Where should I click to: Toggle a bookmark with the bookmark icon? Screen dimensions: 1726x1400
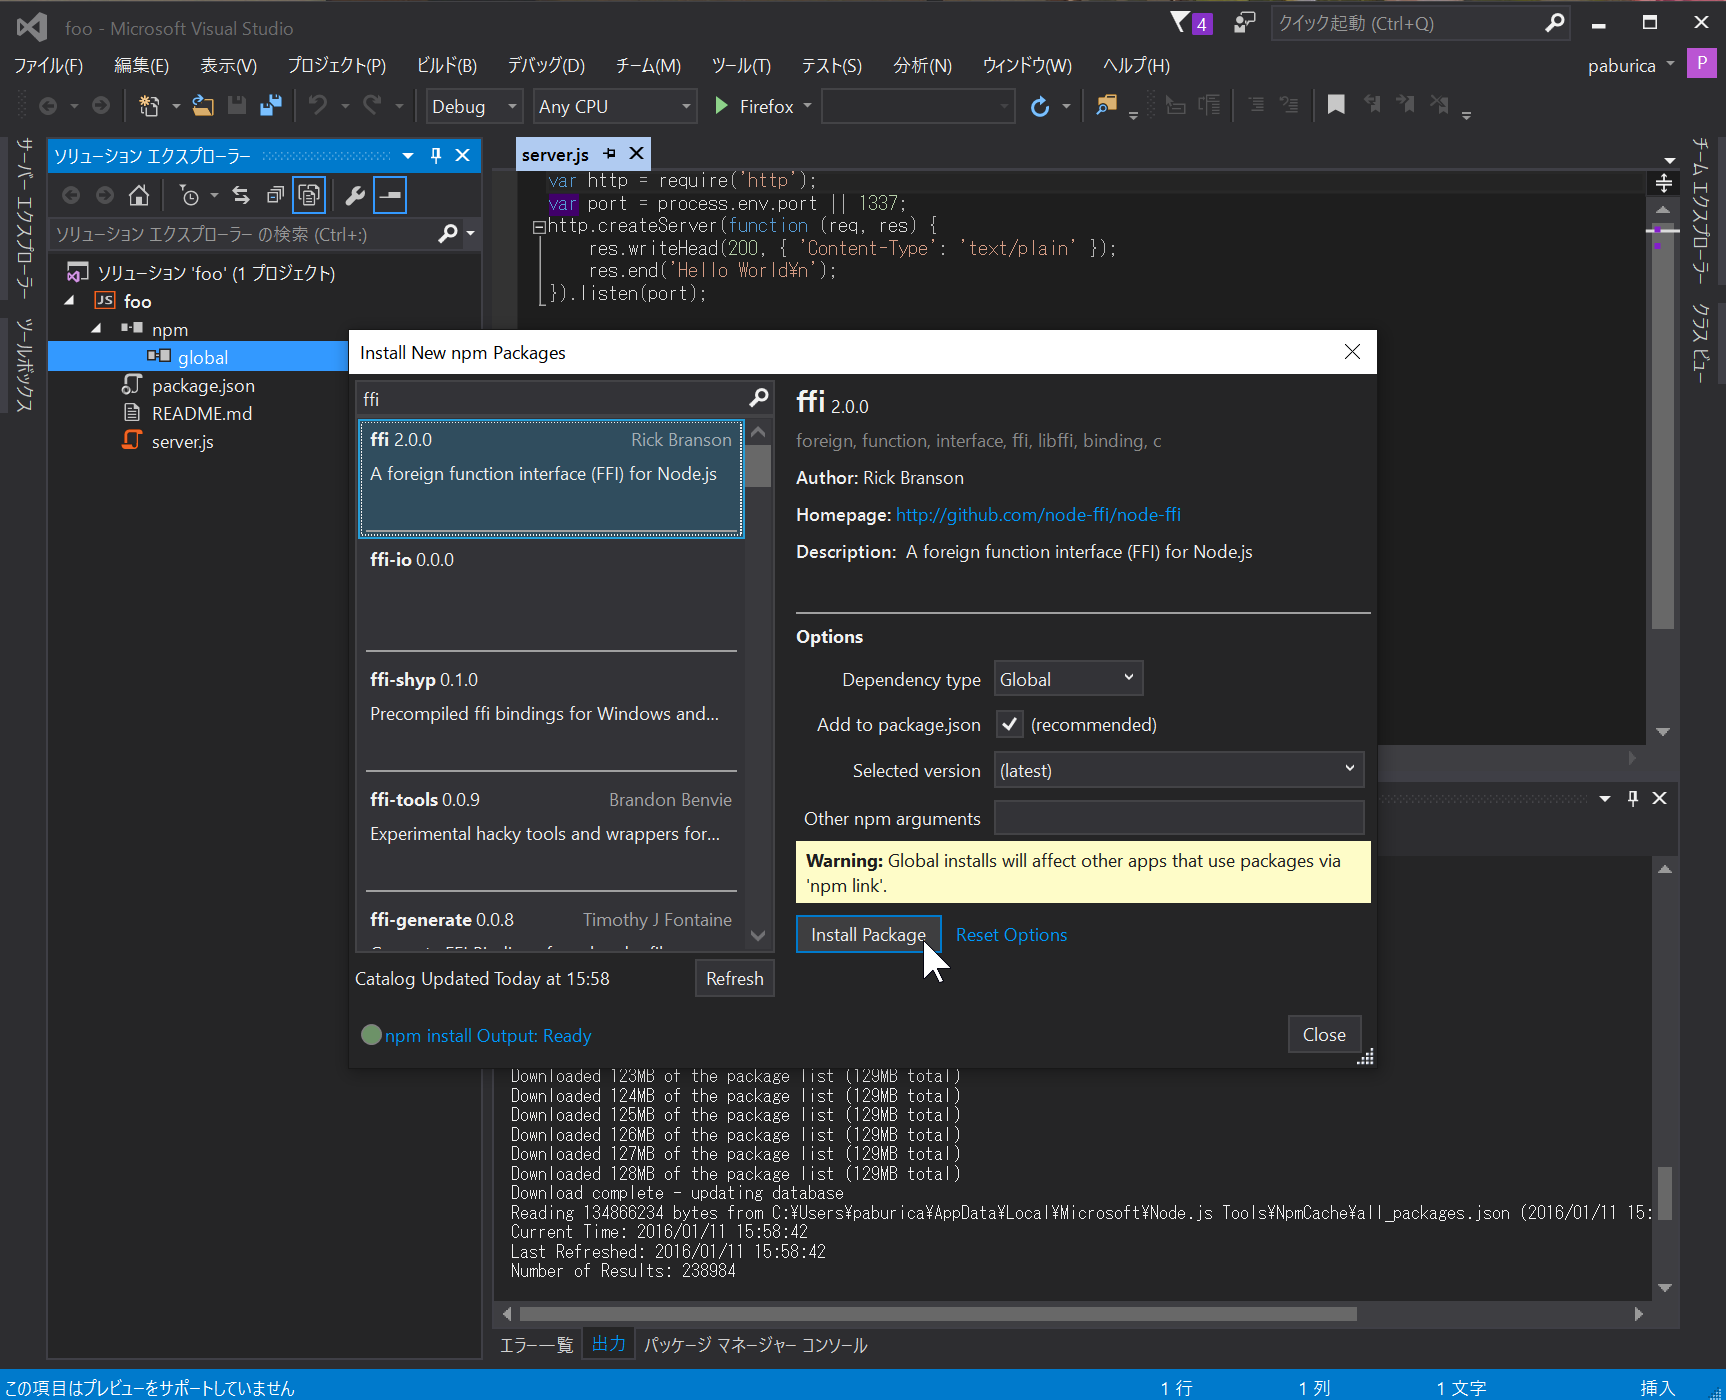tap(1336, 105)
